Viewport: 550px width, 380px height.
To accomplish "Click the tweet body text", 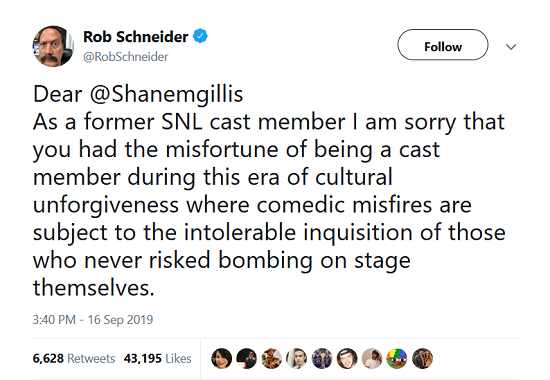I will coord(269,191).
